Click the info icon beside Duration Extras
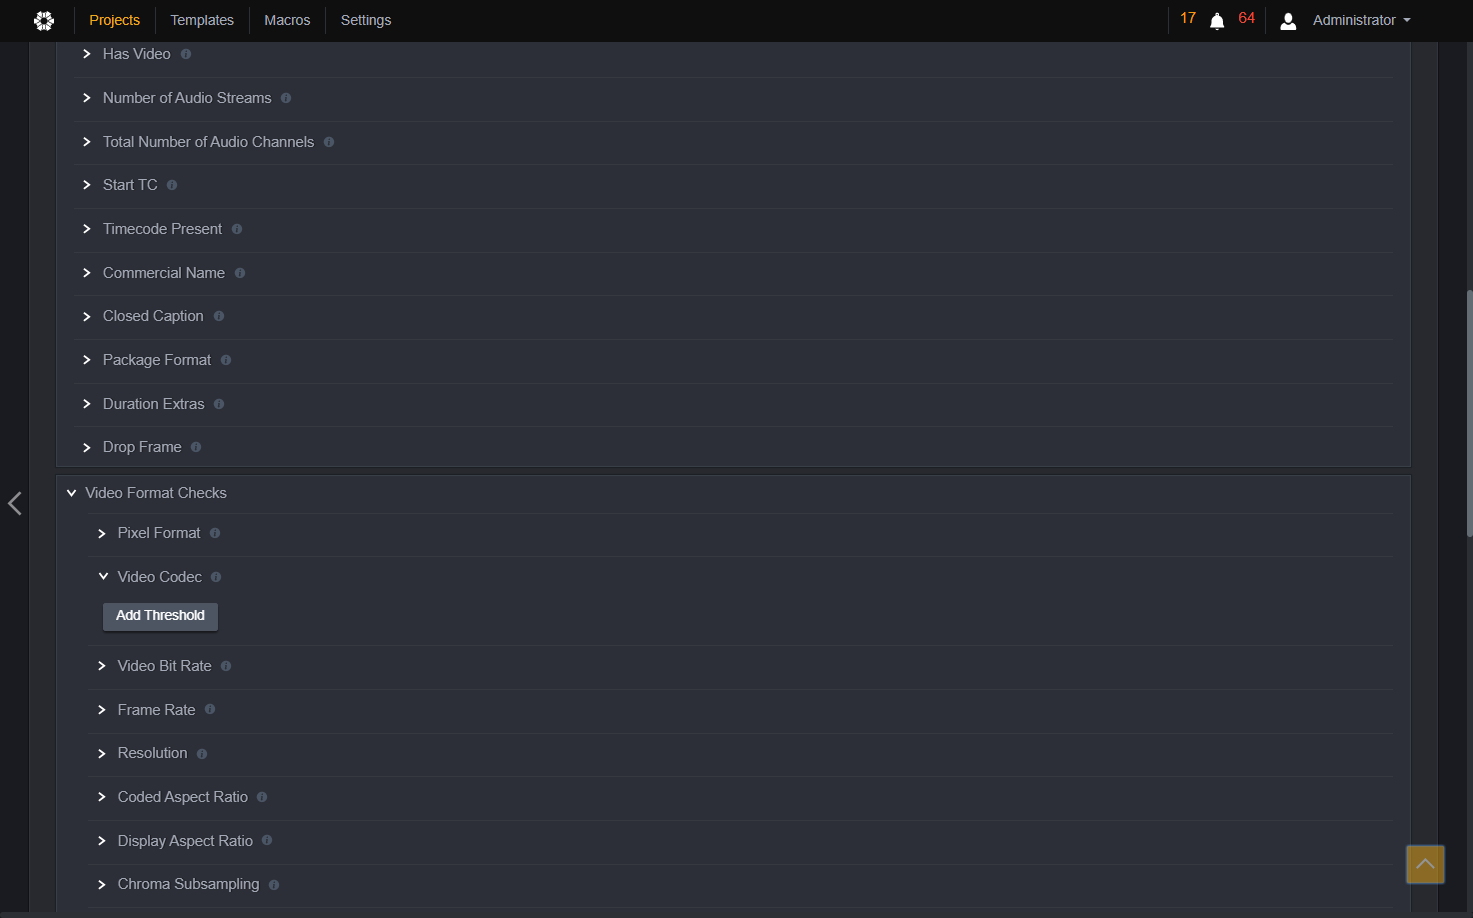 219,404
